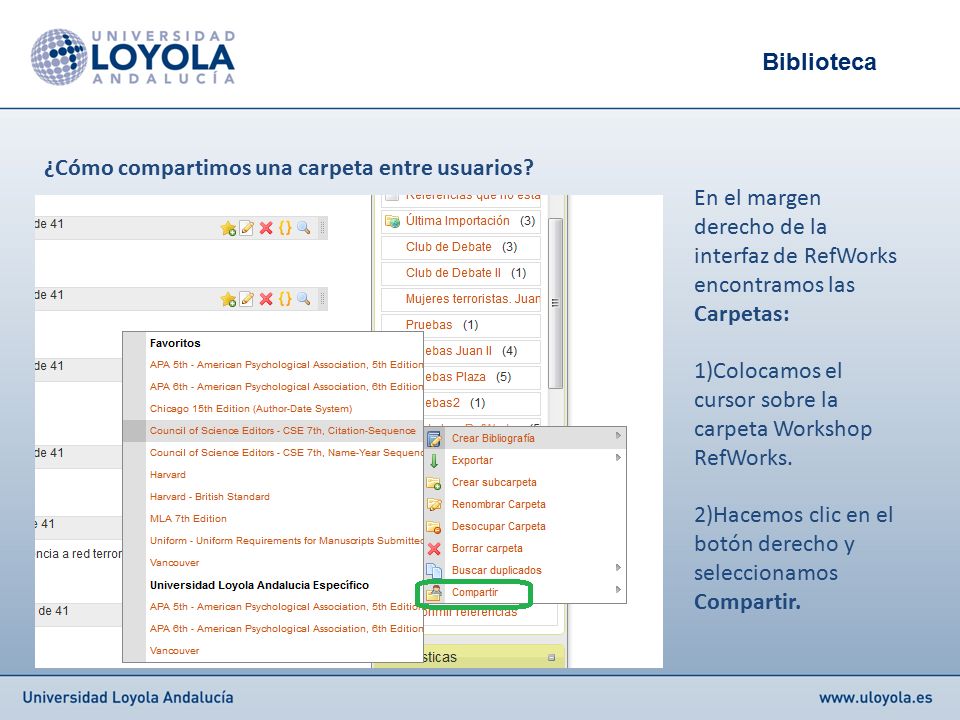Click the cite braces icon in the first reference toolbar
This screenshot has width=960, height=720.
(285, 228)
